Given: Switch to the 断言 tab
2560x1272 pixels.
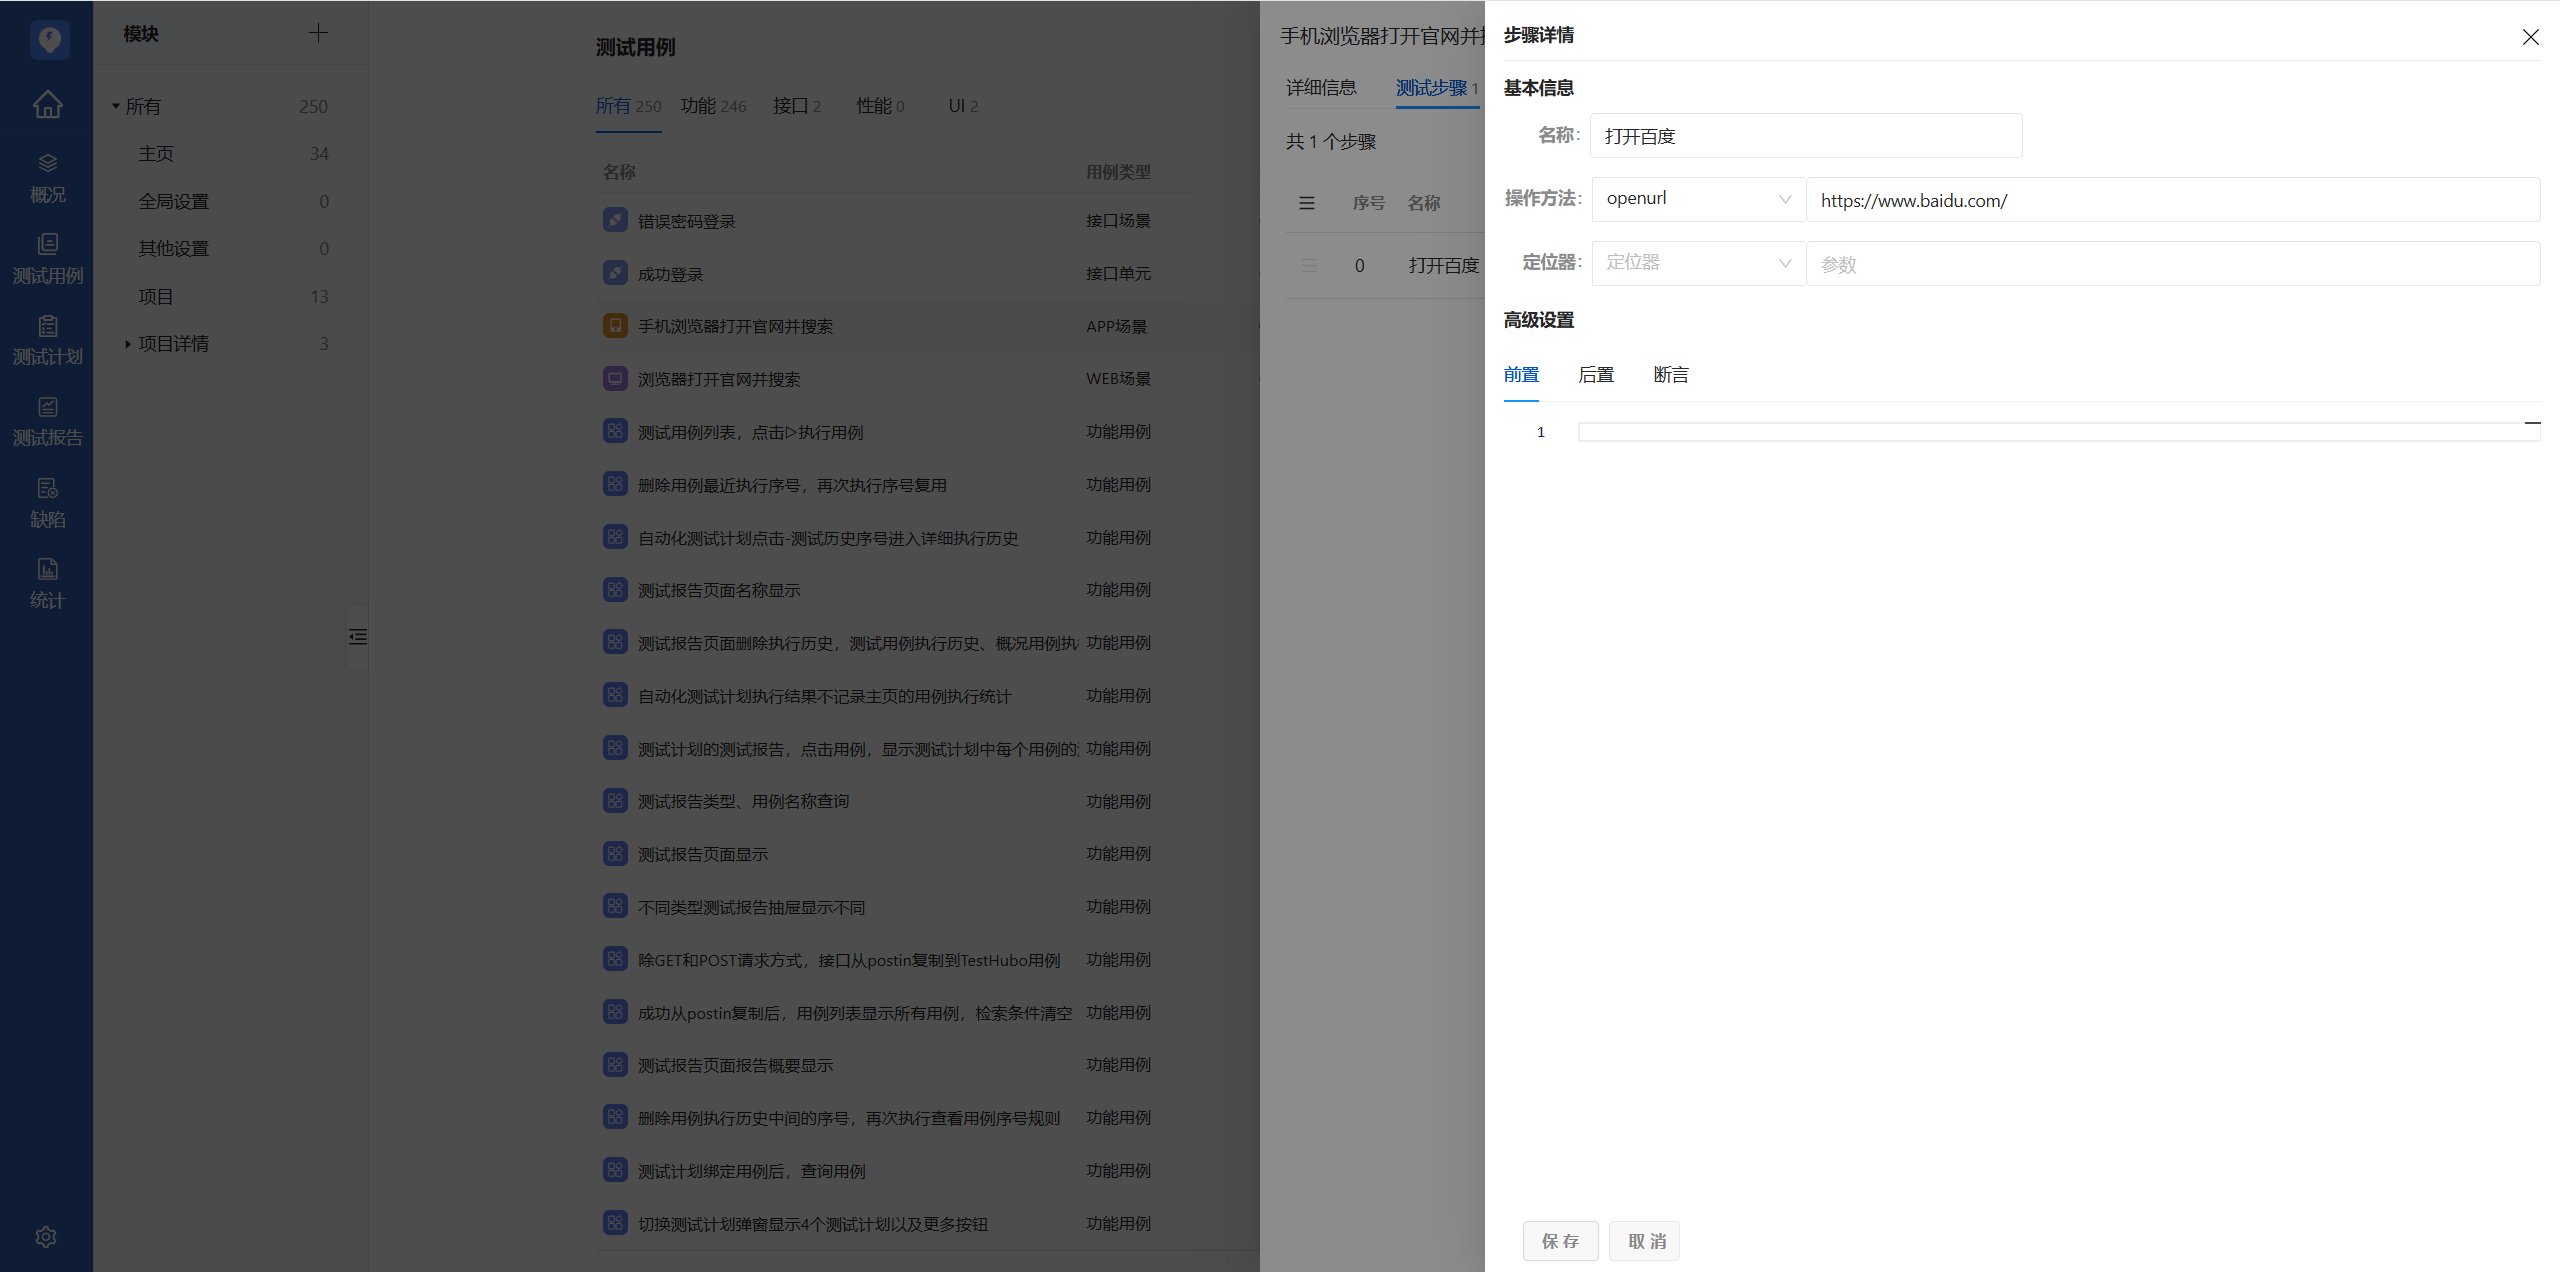Looking at the screenshot, I should (x=1670, y=375).
